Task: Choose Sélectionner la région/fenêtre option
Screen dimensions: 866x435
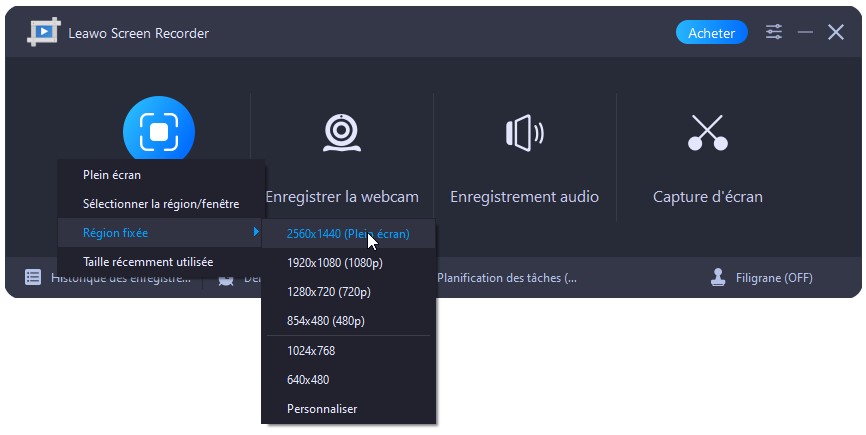Action: coord(161,204)
